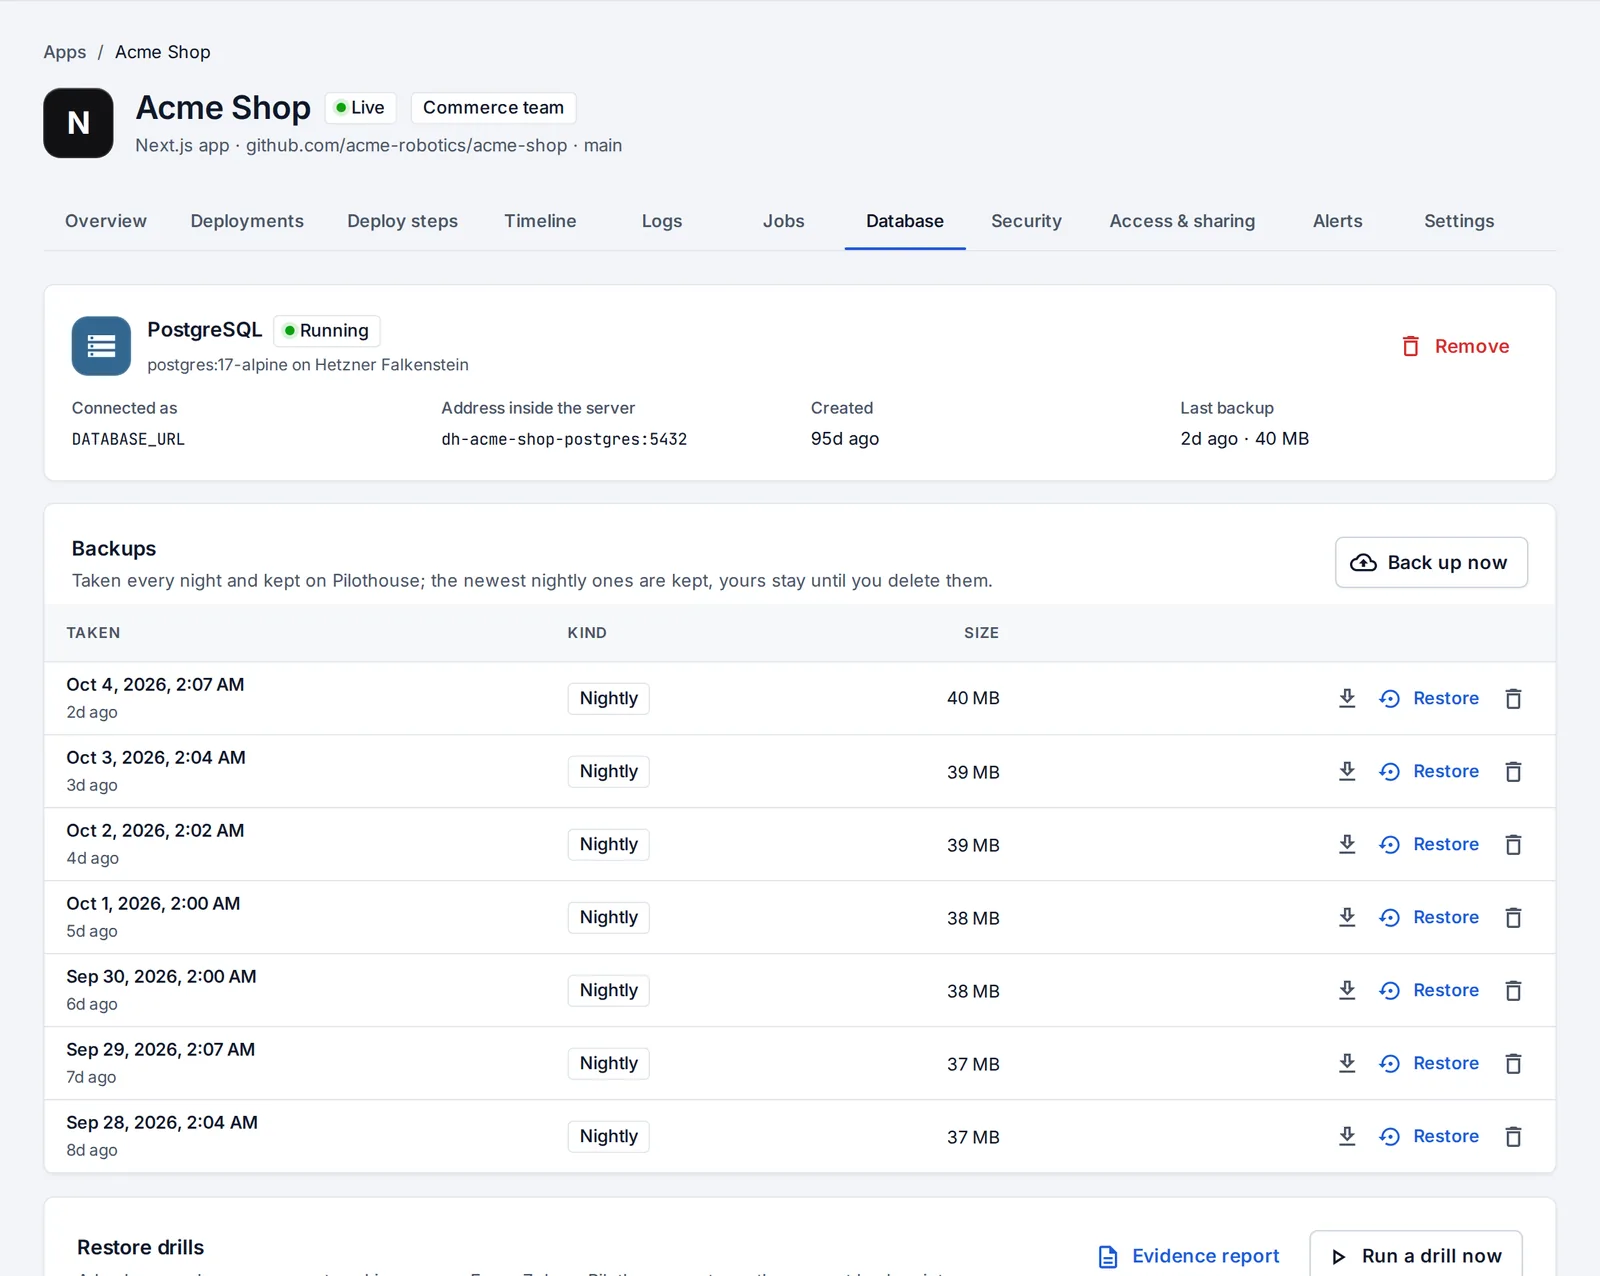1600x1276 pixels.
Task: Delete the Oct 4, 2026 backup
Action: [1514, 698]
